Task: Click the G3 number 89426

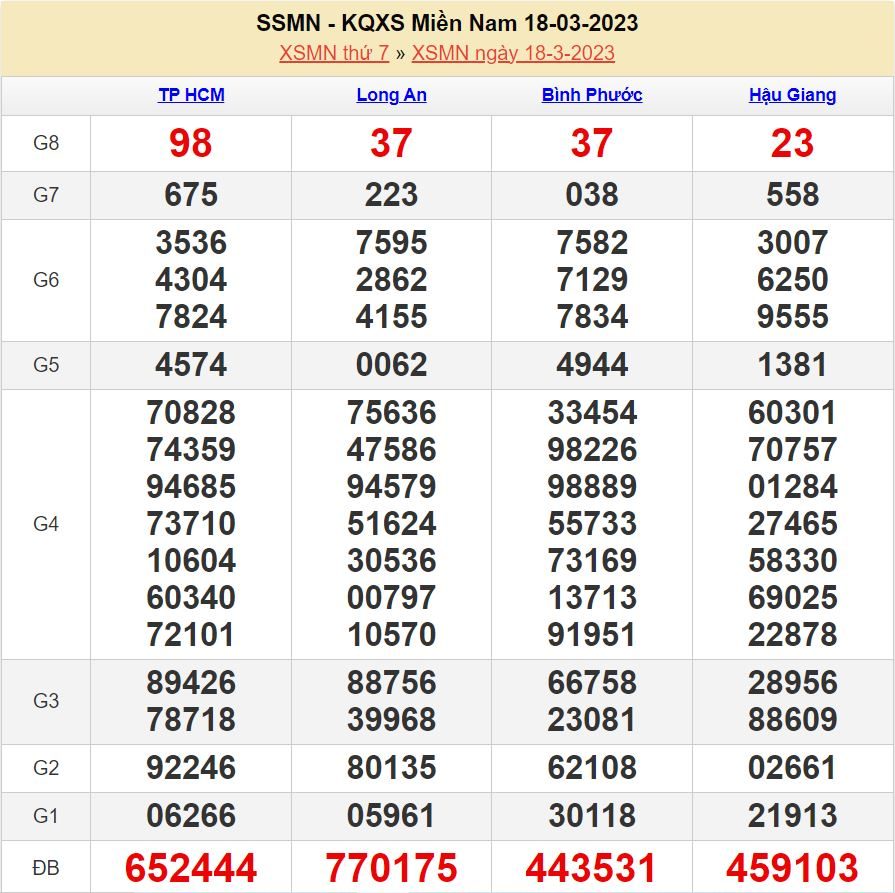Action: [x=191, y=683]
